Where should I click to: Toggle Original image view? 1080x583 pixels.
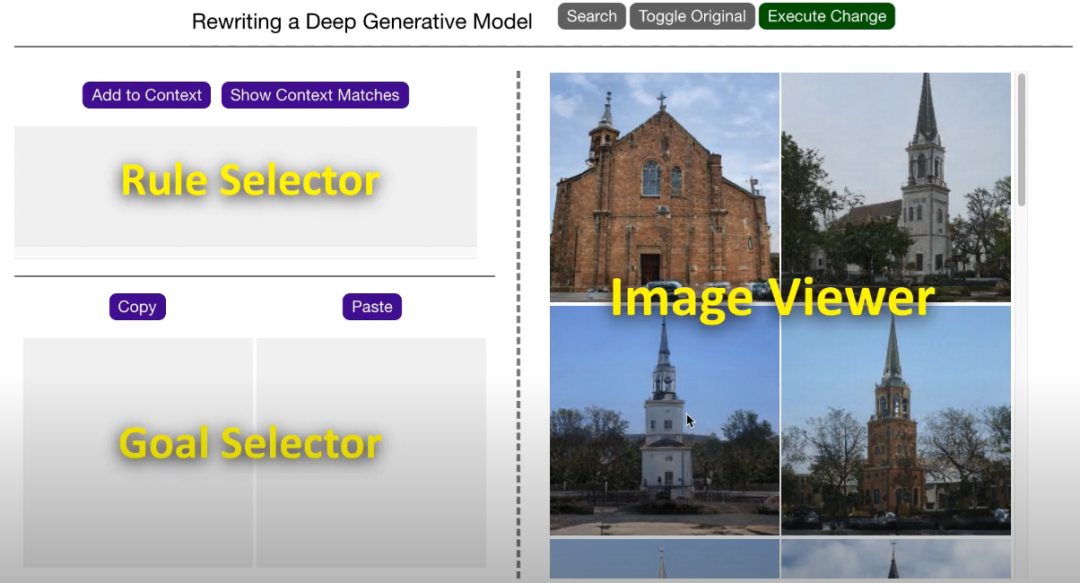pos(692,16)
